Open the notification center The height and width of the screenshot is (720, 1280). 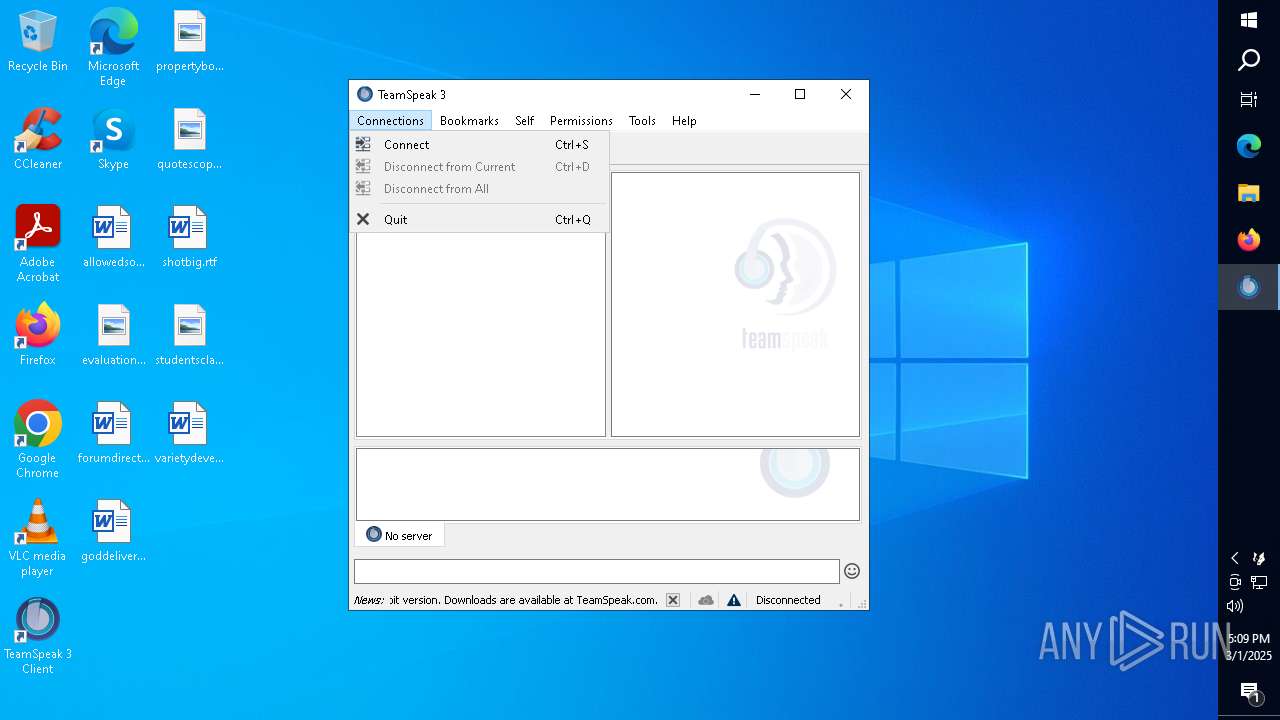click(x=1249, y=692)
